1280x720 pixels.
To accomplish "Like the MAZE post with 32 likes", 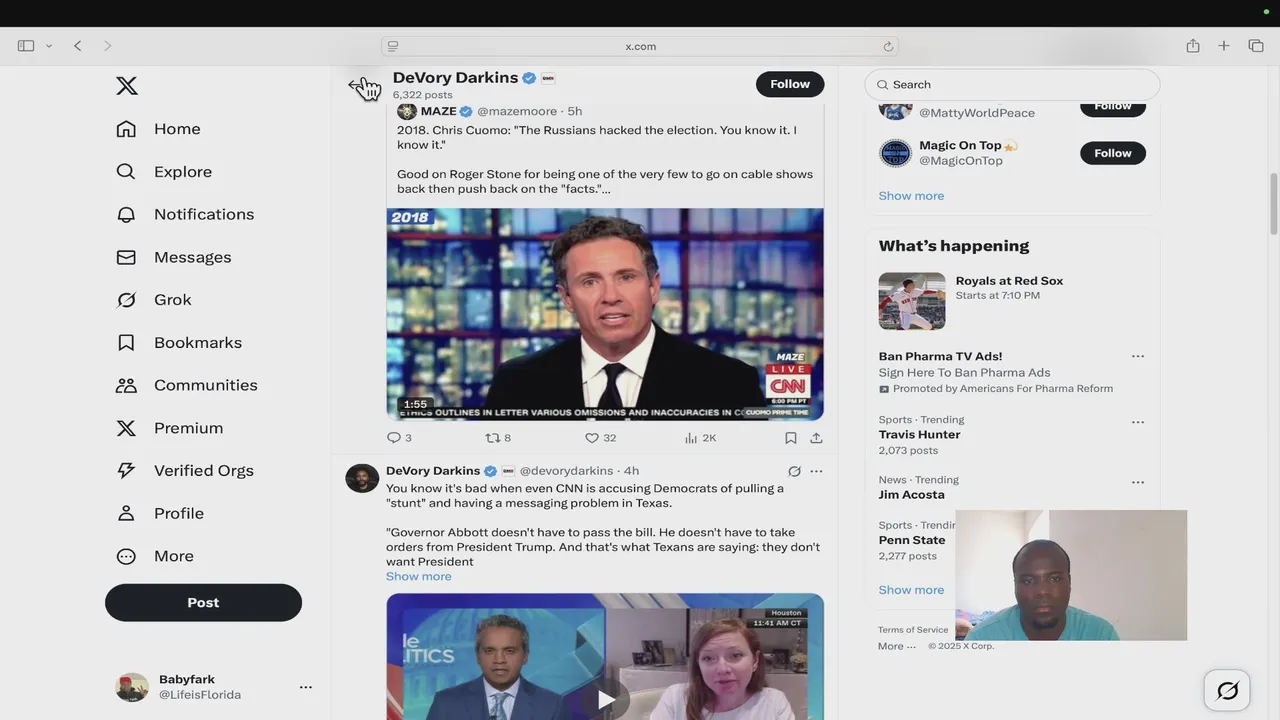I will click(x=592, y=438).
